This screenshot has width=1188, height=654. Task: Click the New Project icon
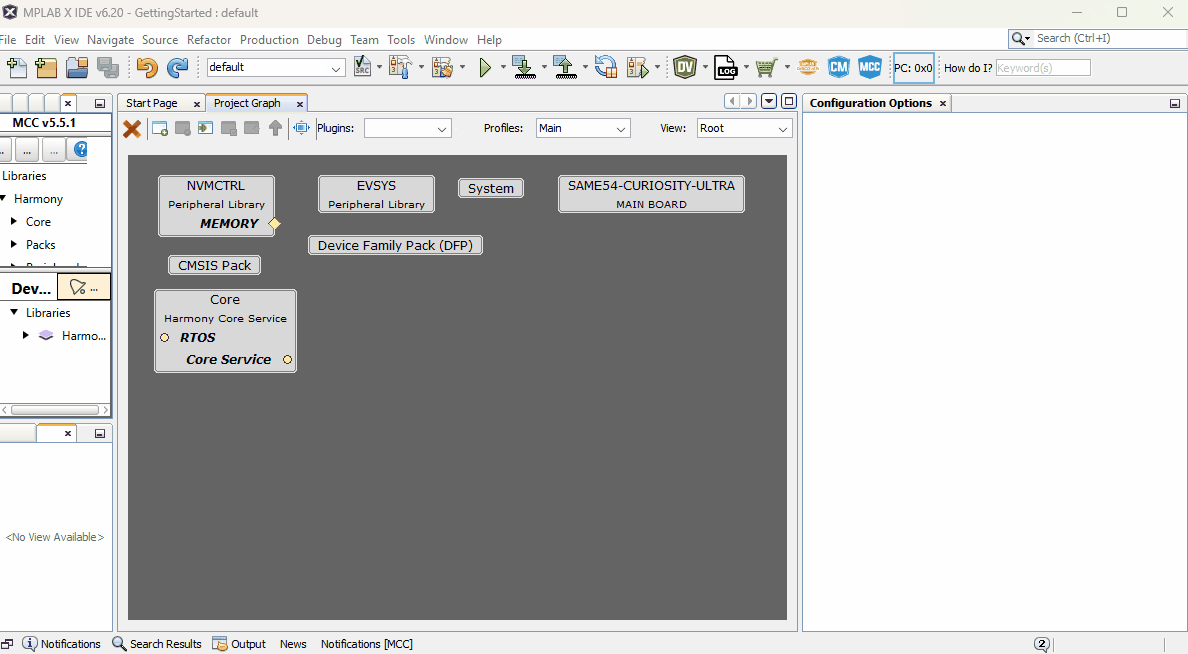click(x=46, y=67)
